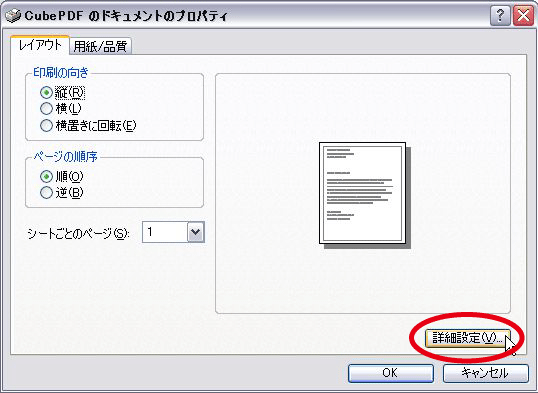The height and width of the screenshot is (393, 538).
Task: Close the document properties dialog
Action: tap(523, 15)
